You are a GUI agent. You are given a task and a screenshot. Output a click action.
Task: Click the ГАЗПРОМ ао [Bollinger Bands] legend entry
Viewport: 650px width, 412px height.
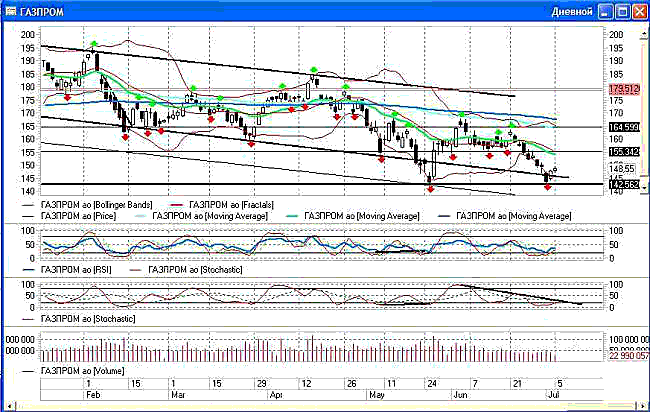[x=88, y=205]
